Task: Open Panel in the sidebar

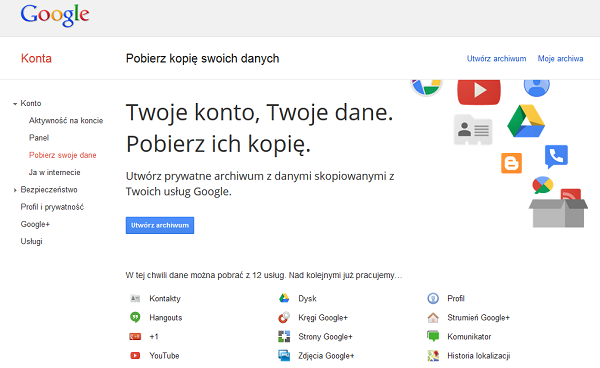Action: pyautogui.click(x=39, y=138)
